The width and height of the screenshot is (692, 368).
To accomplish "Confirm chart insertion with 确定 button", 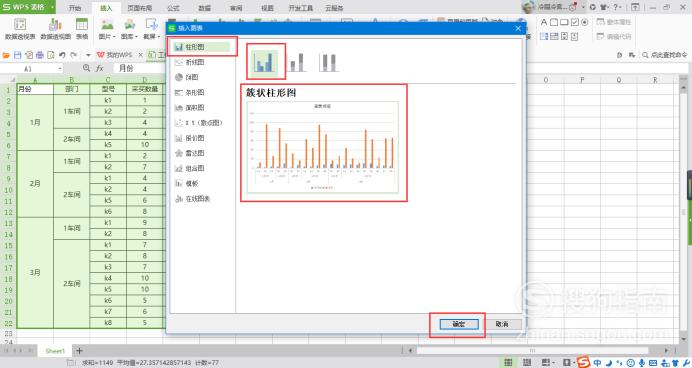I will (459, 324).
